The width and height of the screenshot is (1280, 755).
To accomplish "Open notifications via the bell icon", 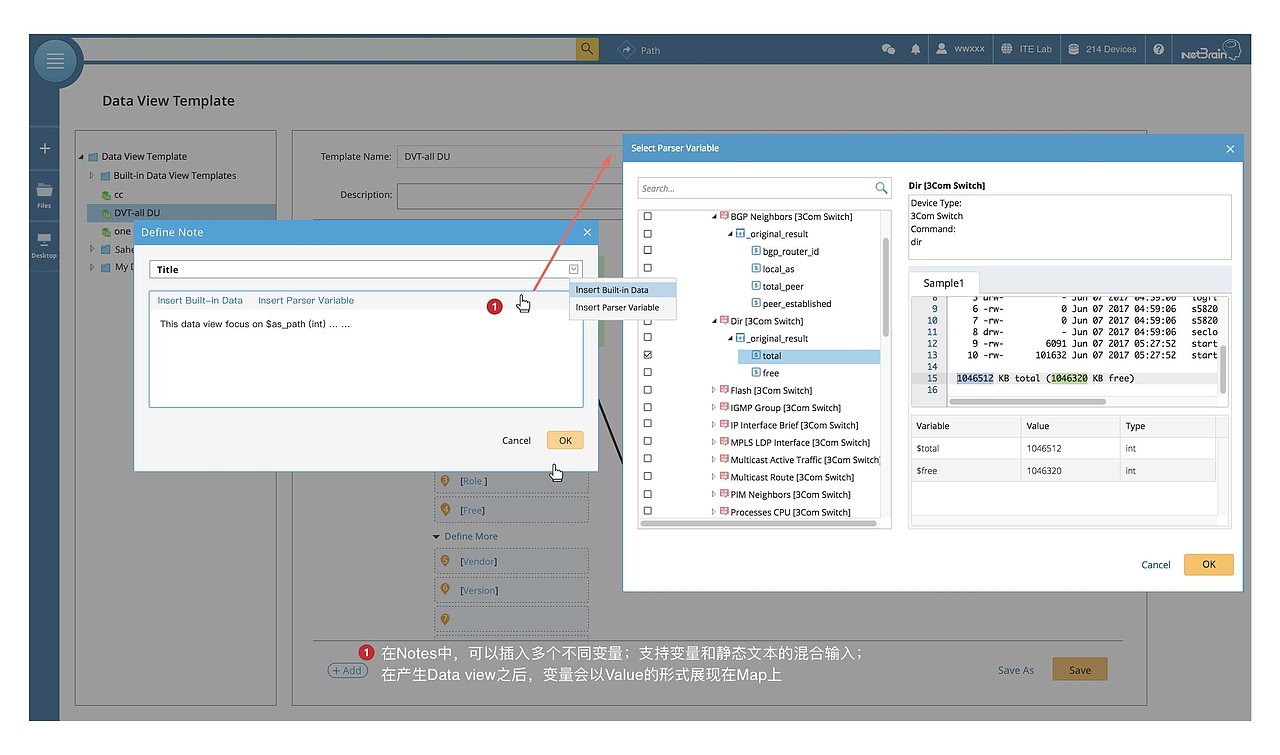I will coord(915,48).
